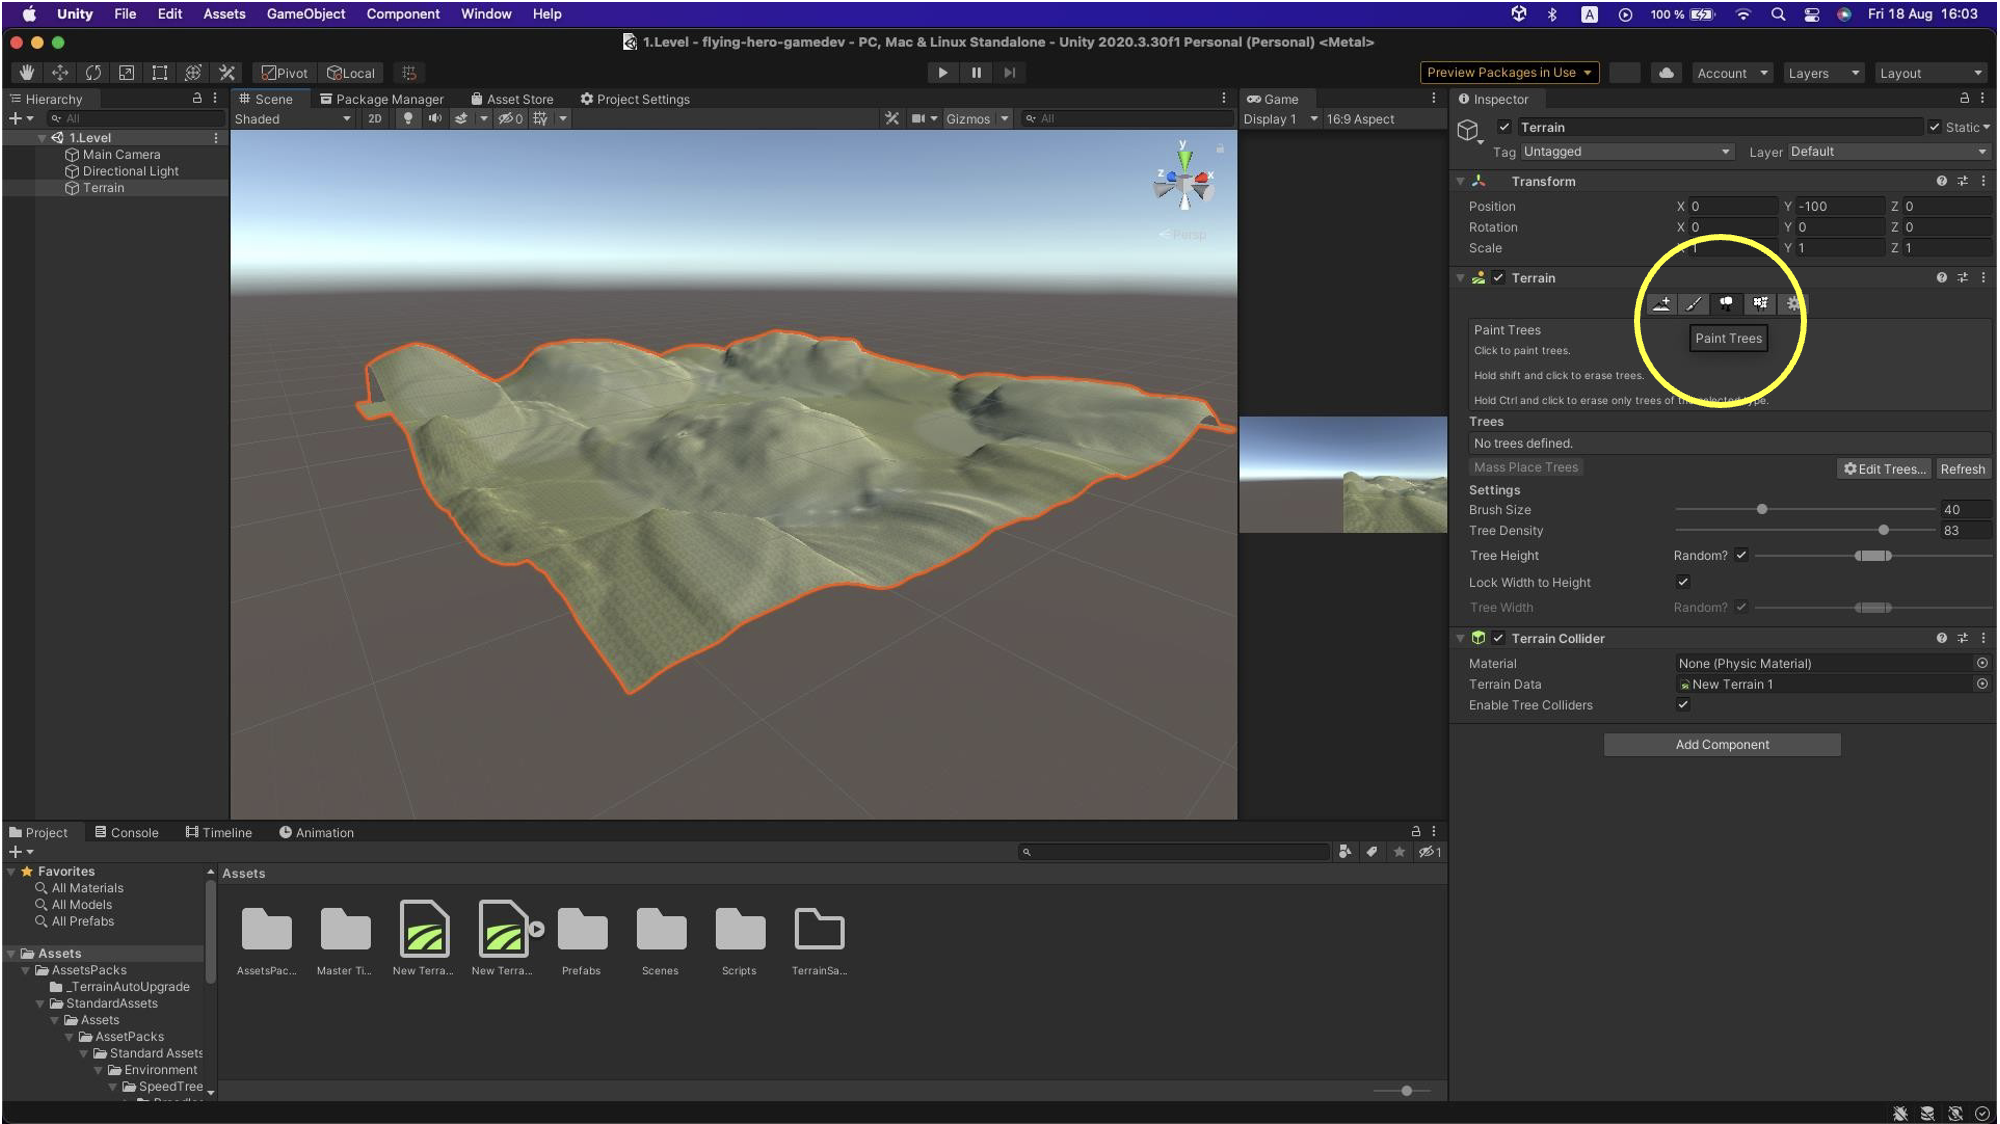Disable the Terrain component checkbox
The image size is (2000, 1124).
[x=1498, y=278]
